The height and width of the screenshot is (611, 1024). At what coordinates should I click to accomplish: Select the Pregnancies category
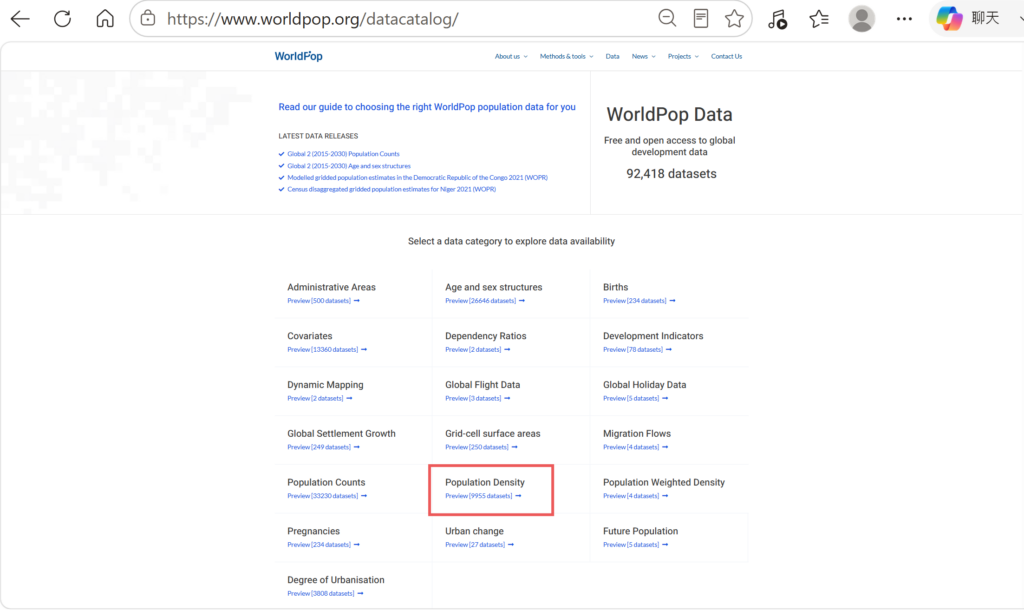click(313, 531)
